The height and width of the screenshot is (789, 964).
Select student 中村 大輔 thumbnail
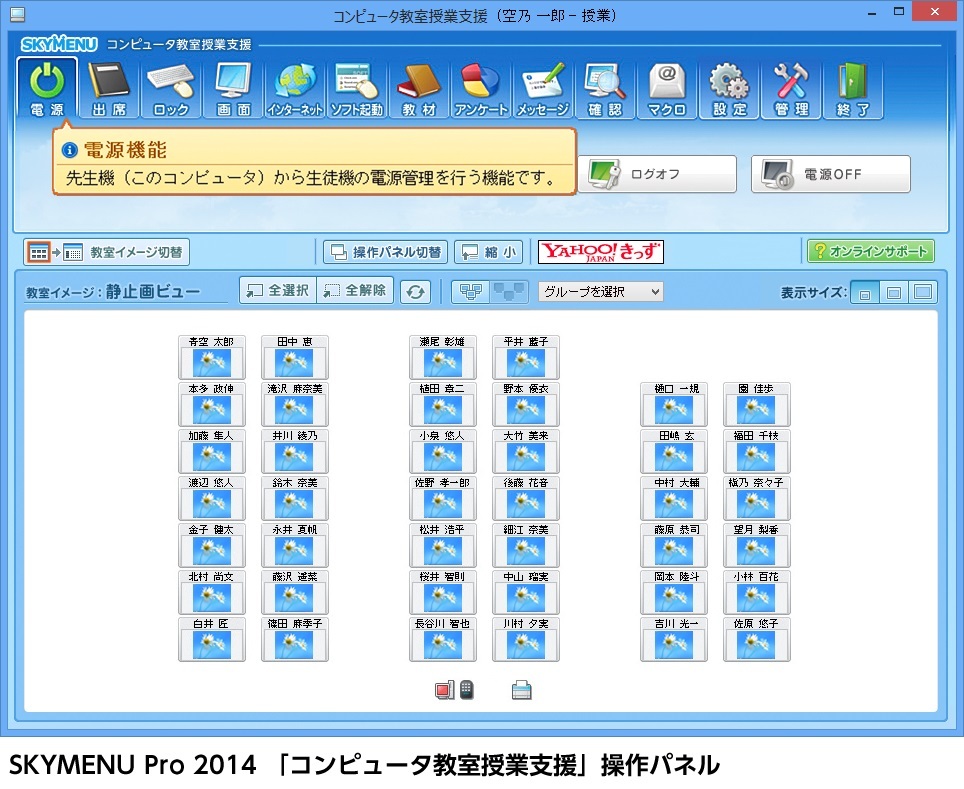[674, 498]
